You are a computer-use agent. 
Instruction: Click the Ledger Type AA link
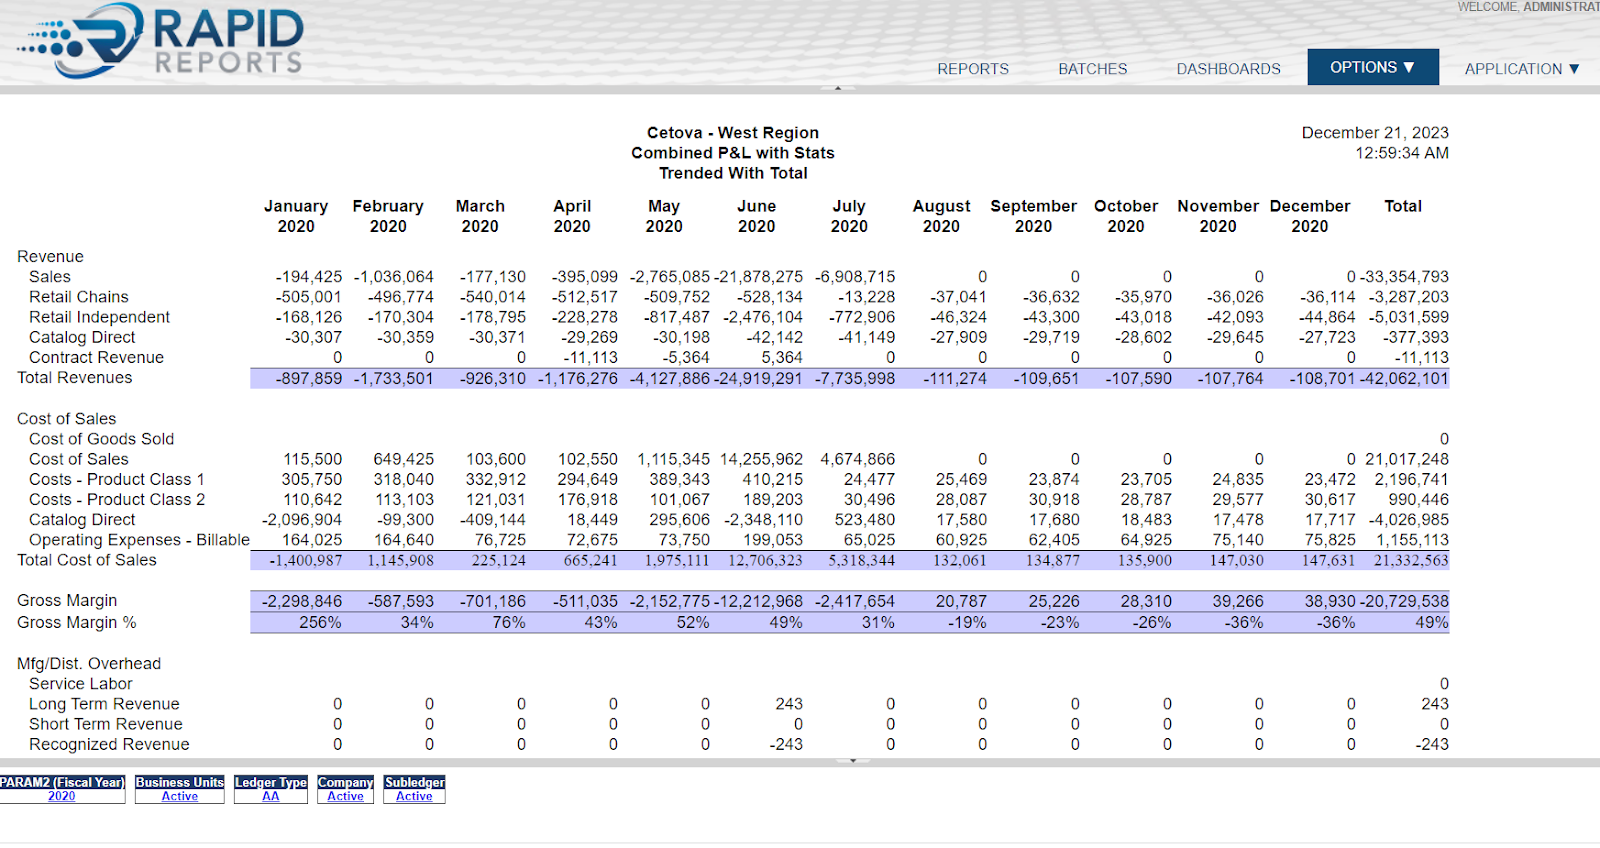pyautogui.click(x=271, y=797)
